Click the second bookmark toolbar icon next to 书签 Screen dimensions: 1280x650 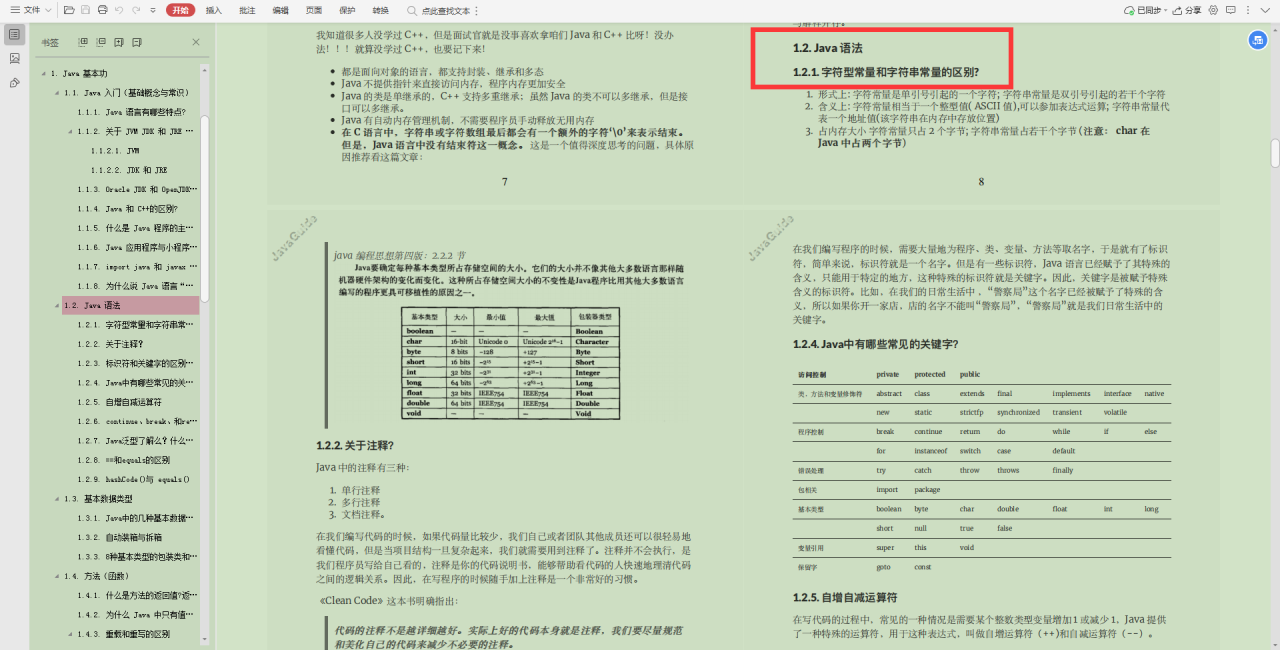click(101, 43)
